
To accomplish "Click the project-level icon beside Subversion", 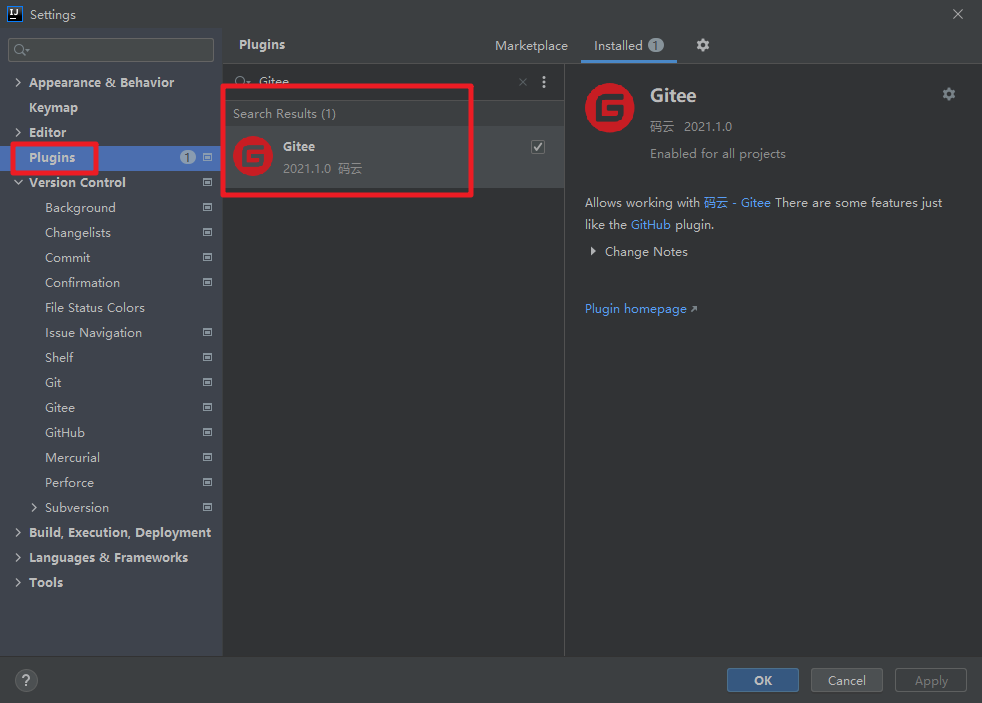I will [x=207, y=508].
